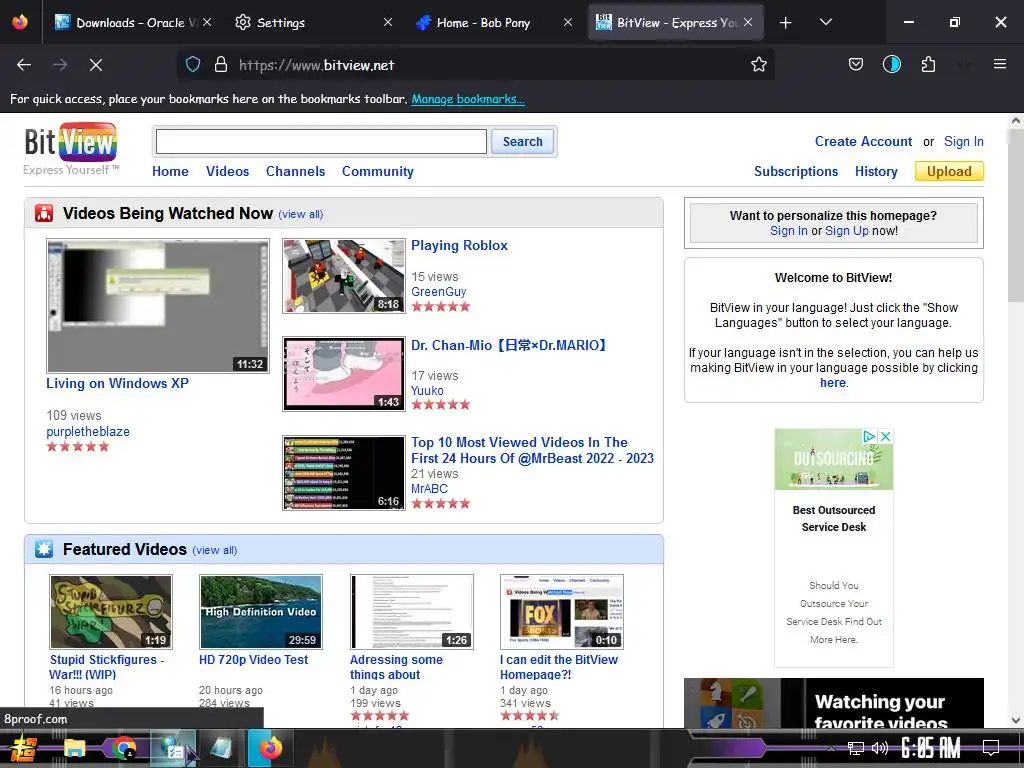The image size is (1024, 768).
Task: Open the Save to Pocket icon
Action: tap(856, 65)
